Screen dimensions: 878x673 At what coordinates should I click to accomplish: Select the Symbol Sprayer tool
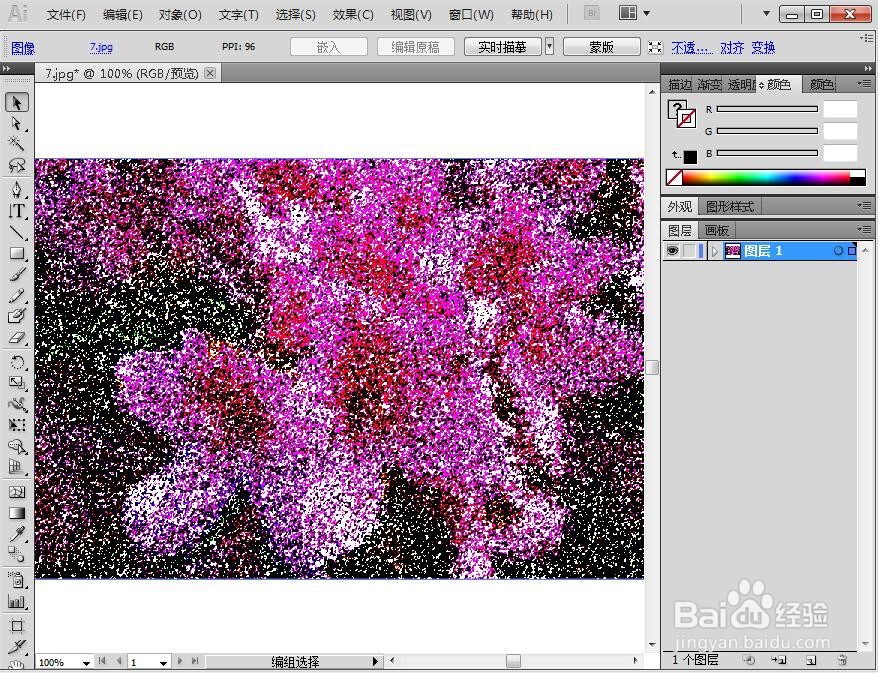coord(17,580)
